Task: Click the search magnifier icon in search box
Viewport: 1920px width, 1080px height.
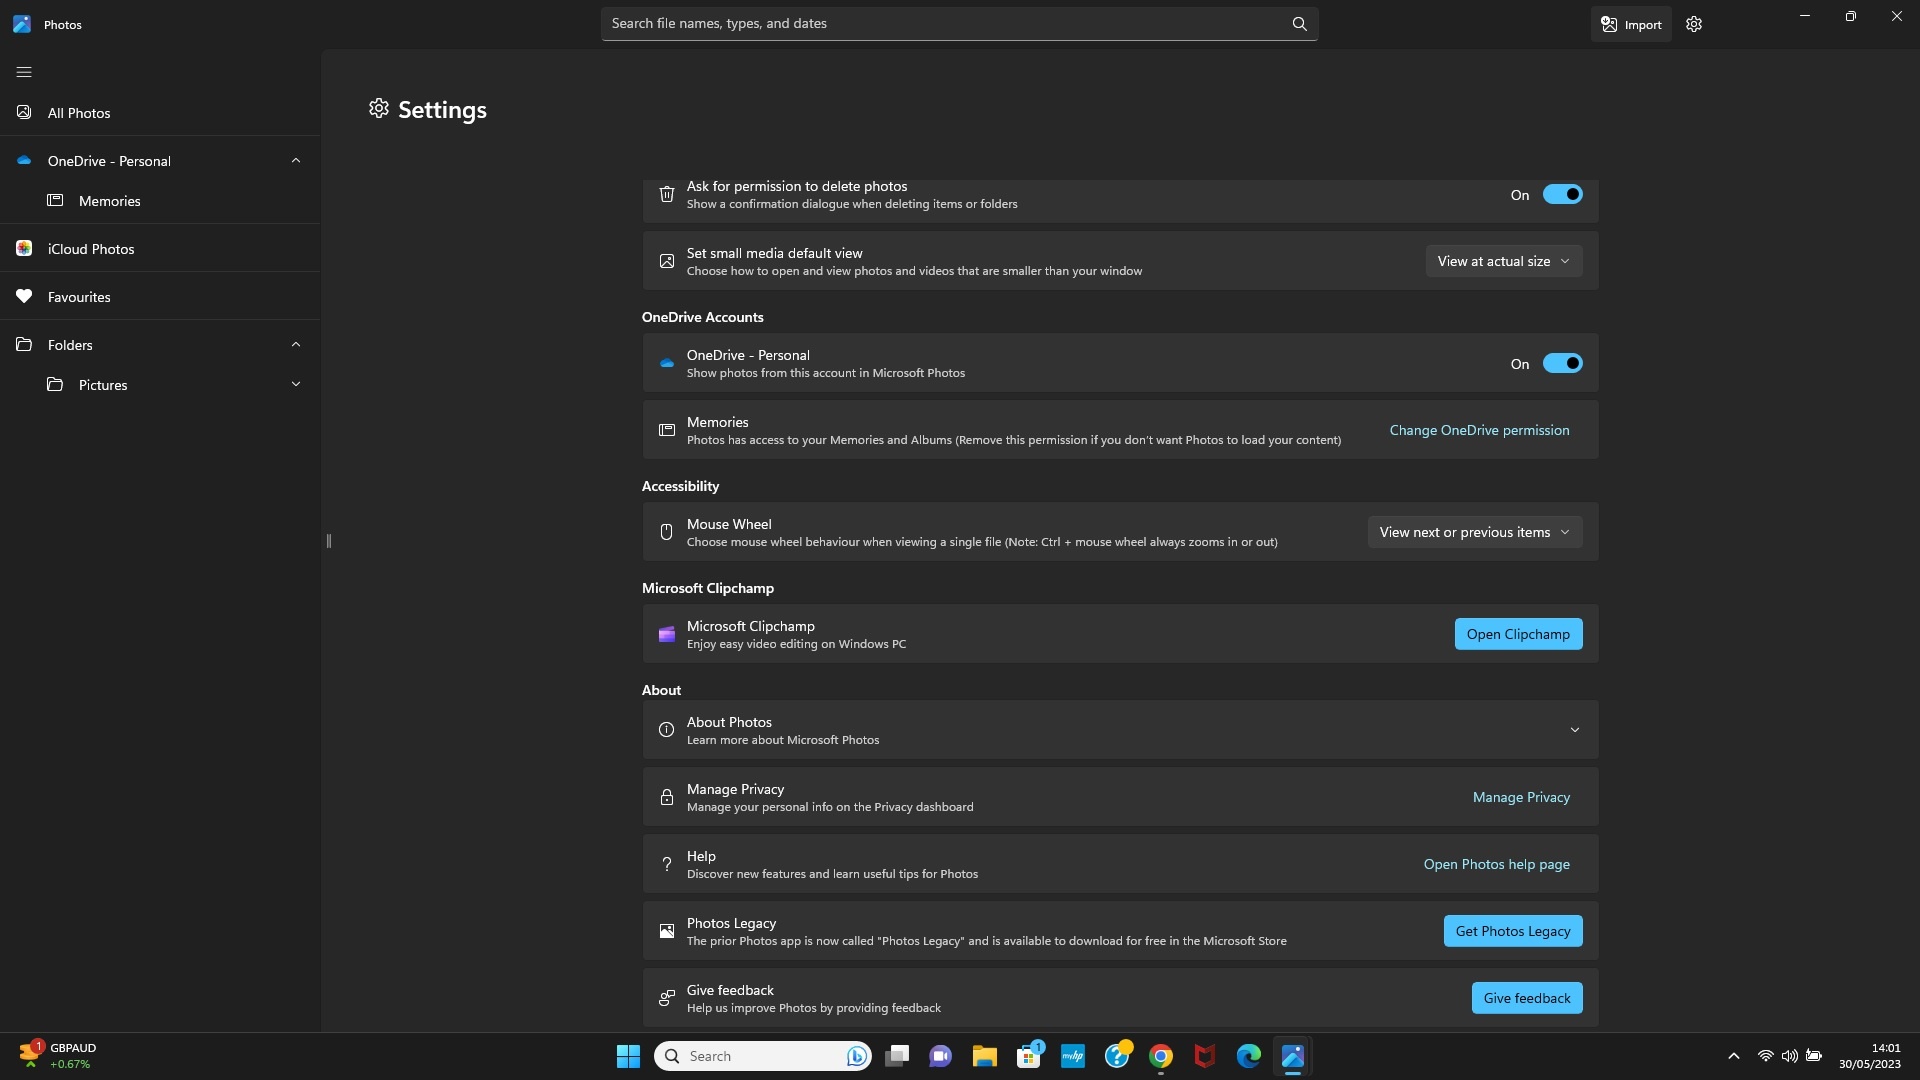Action: [1299, 24]
